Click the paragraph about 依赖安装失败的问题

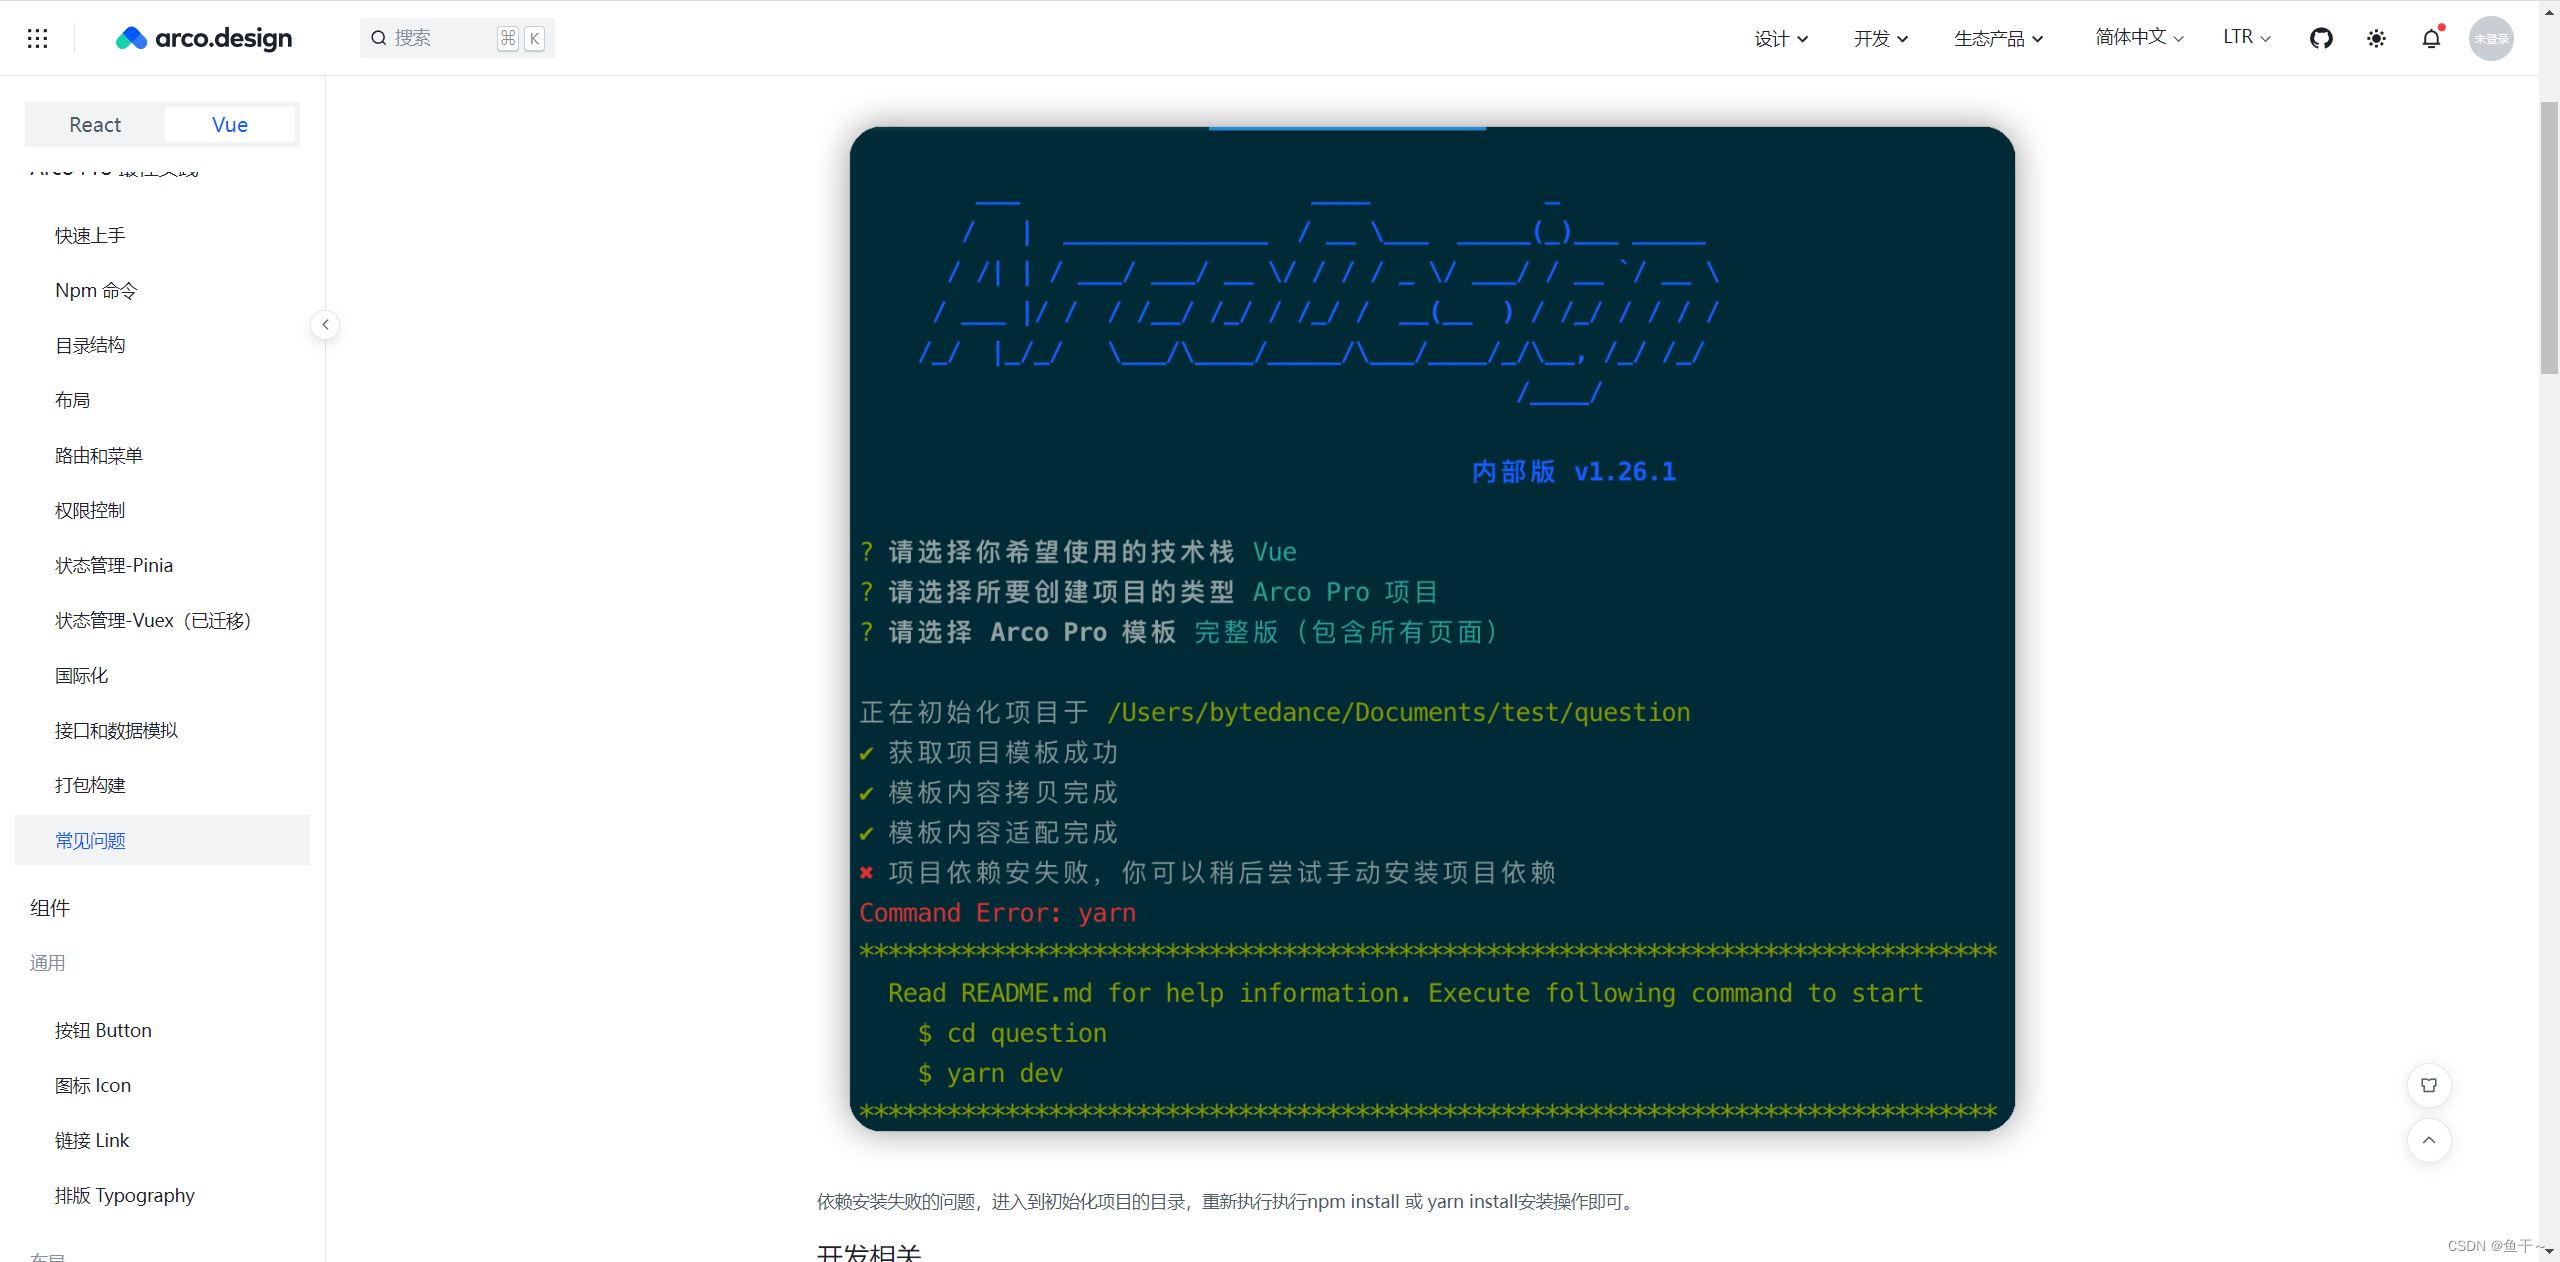[1228, 1201]
